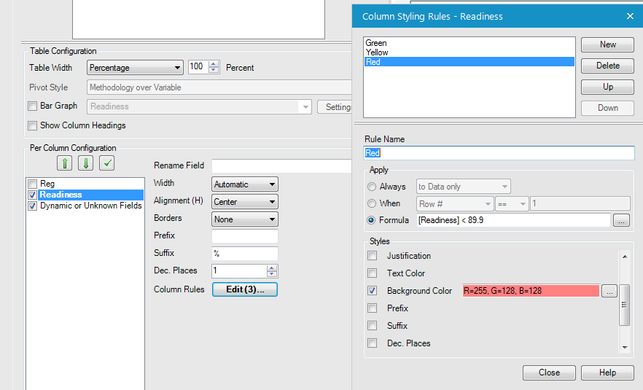This screenshot has width=643, height=390.
Task: Click the Down rule button
Action: point(607,108)
